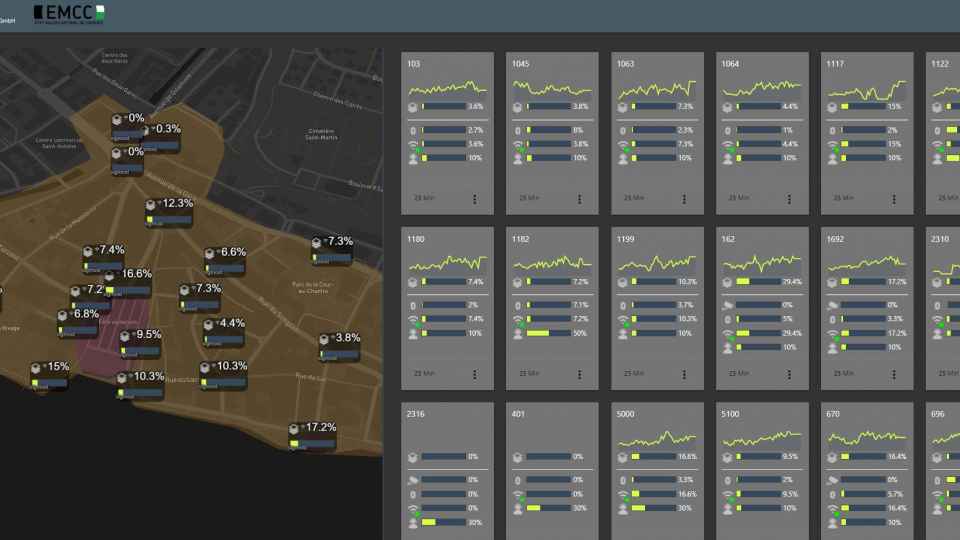Click the Wi-Fi icon in card 103
The image size is (960, 540).
pyautogui.click(x=414, y=145)
